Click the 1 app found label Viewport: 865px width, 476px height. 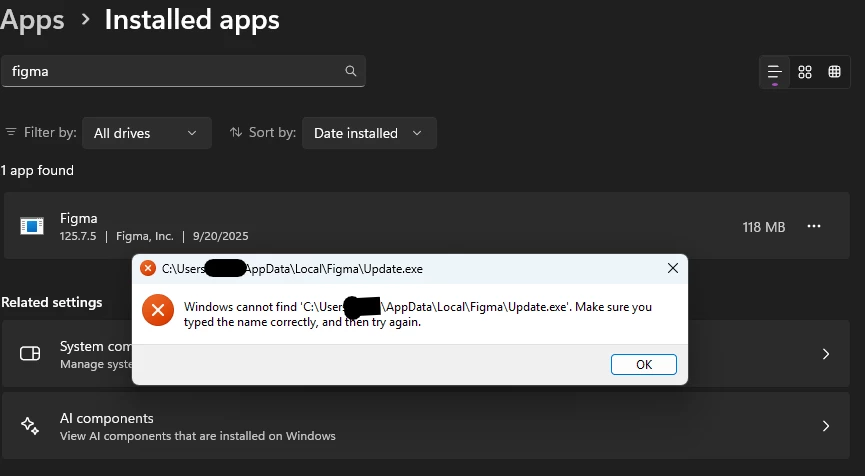pyautogui.click(x=37, y=170)
